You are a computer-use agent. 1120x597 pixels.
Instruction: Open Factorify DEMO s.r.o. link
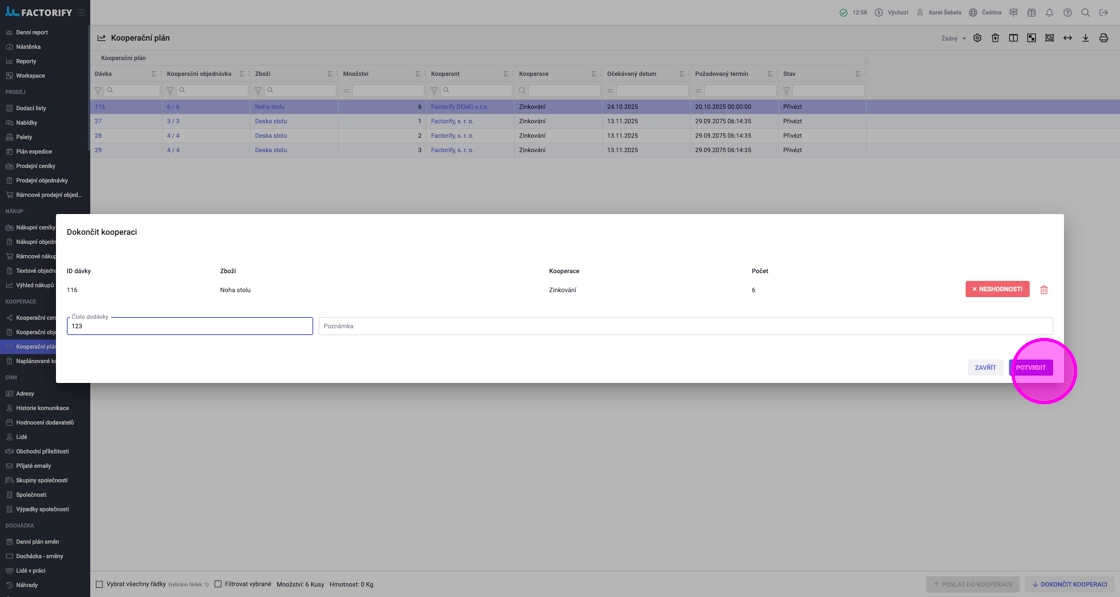pyautogui.click(x=459, y=106)
